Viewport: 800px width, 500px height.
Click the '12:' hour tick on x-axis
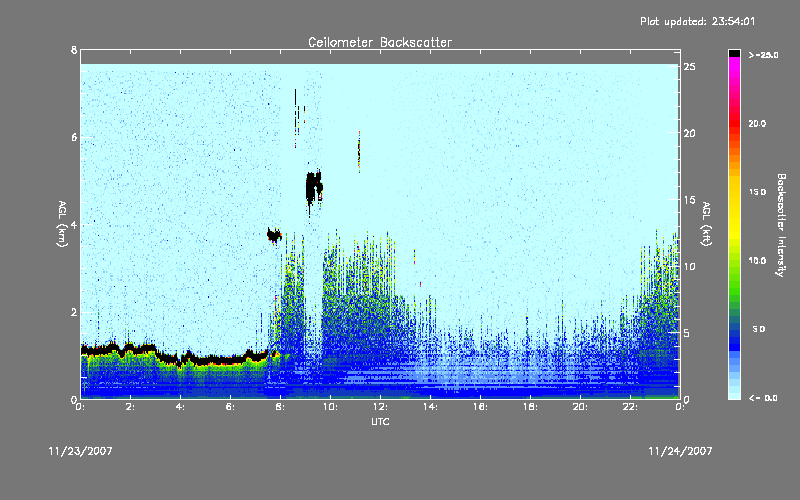coord(381,407)
